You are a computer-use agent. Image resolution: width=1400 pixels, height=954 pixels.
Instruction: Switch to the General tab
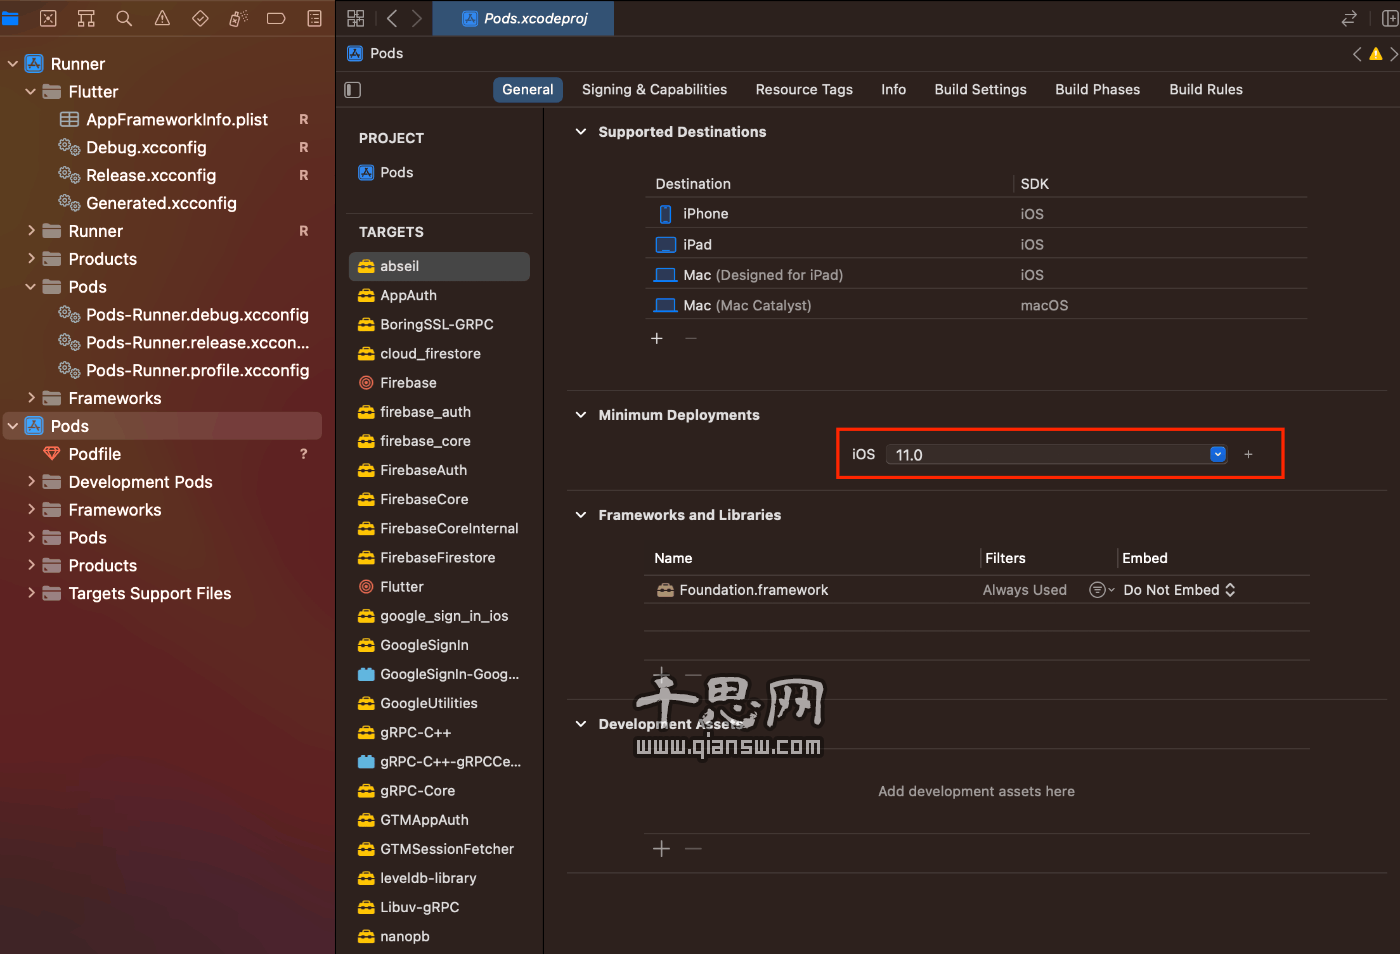pyautogui.click(x=528, y=90)
